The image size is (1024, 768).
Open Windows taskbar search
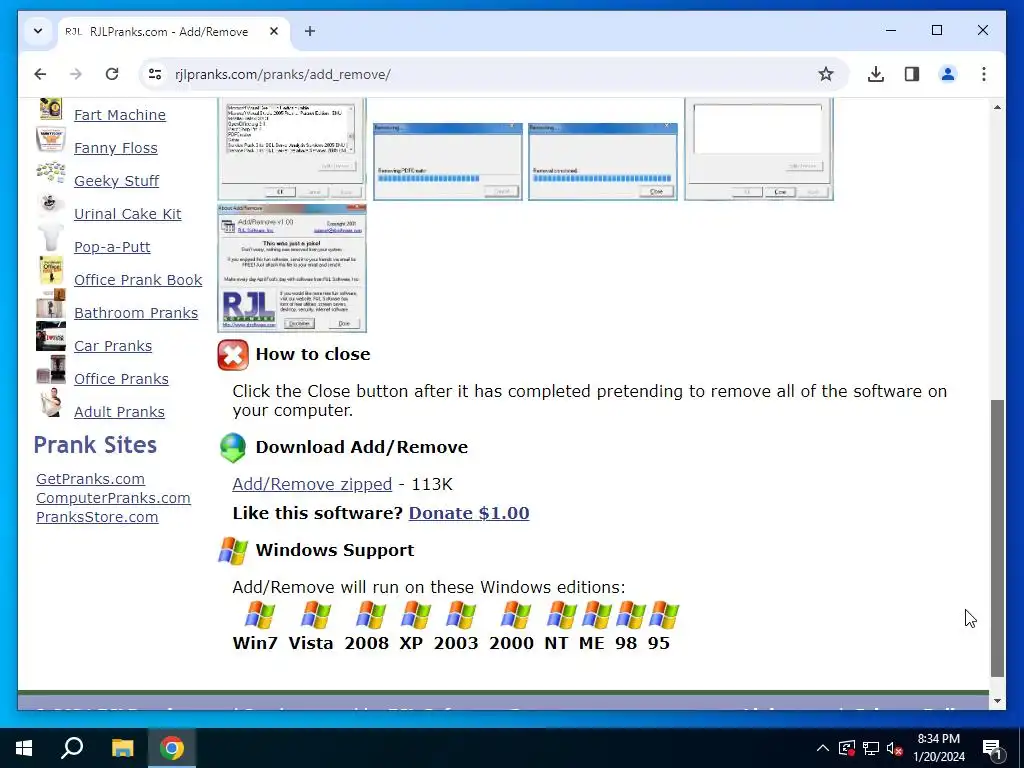72,748
